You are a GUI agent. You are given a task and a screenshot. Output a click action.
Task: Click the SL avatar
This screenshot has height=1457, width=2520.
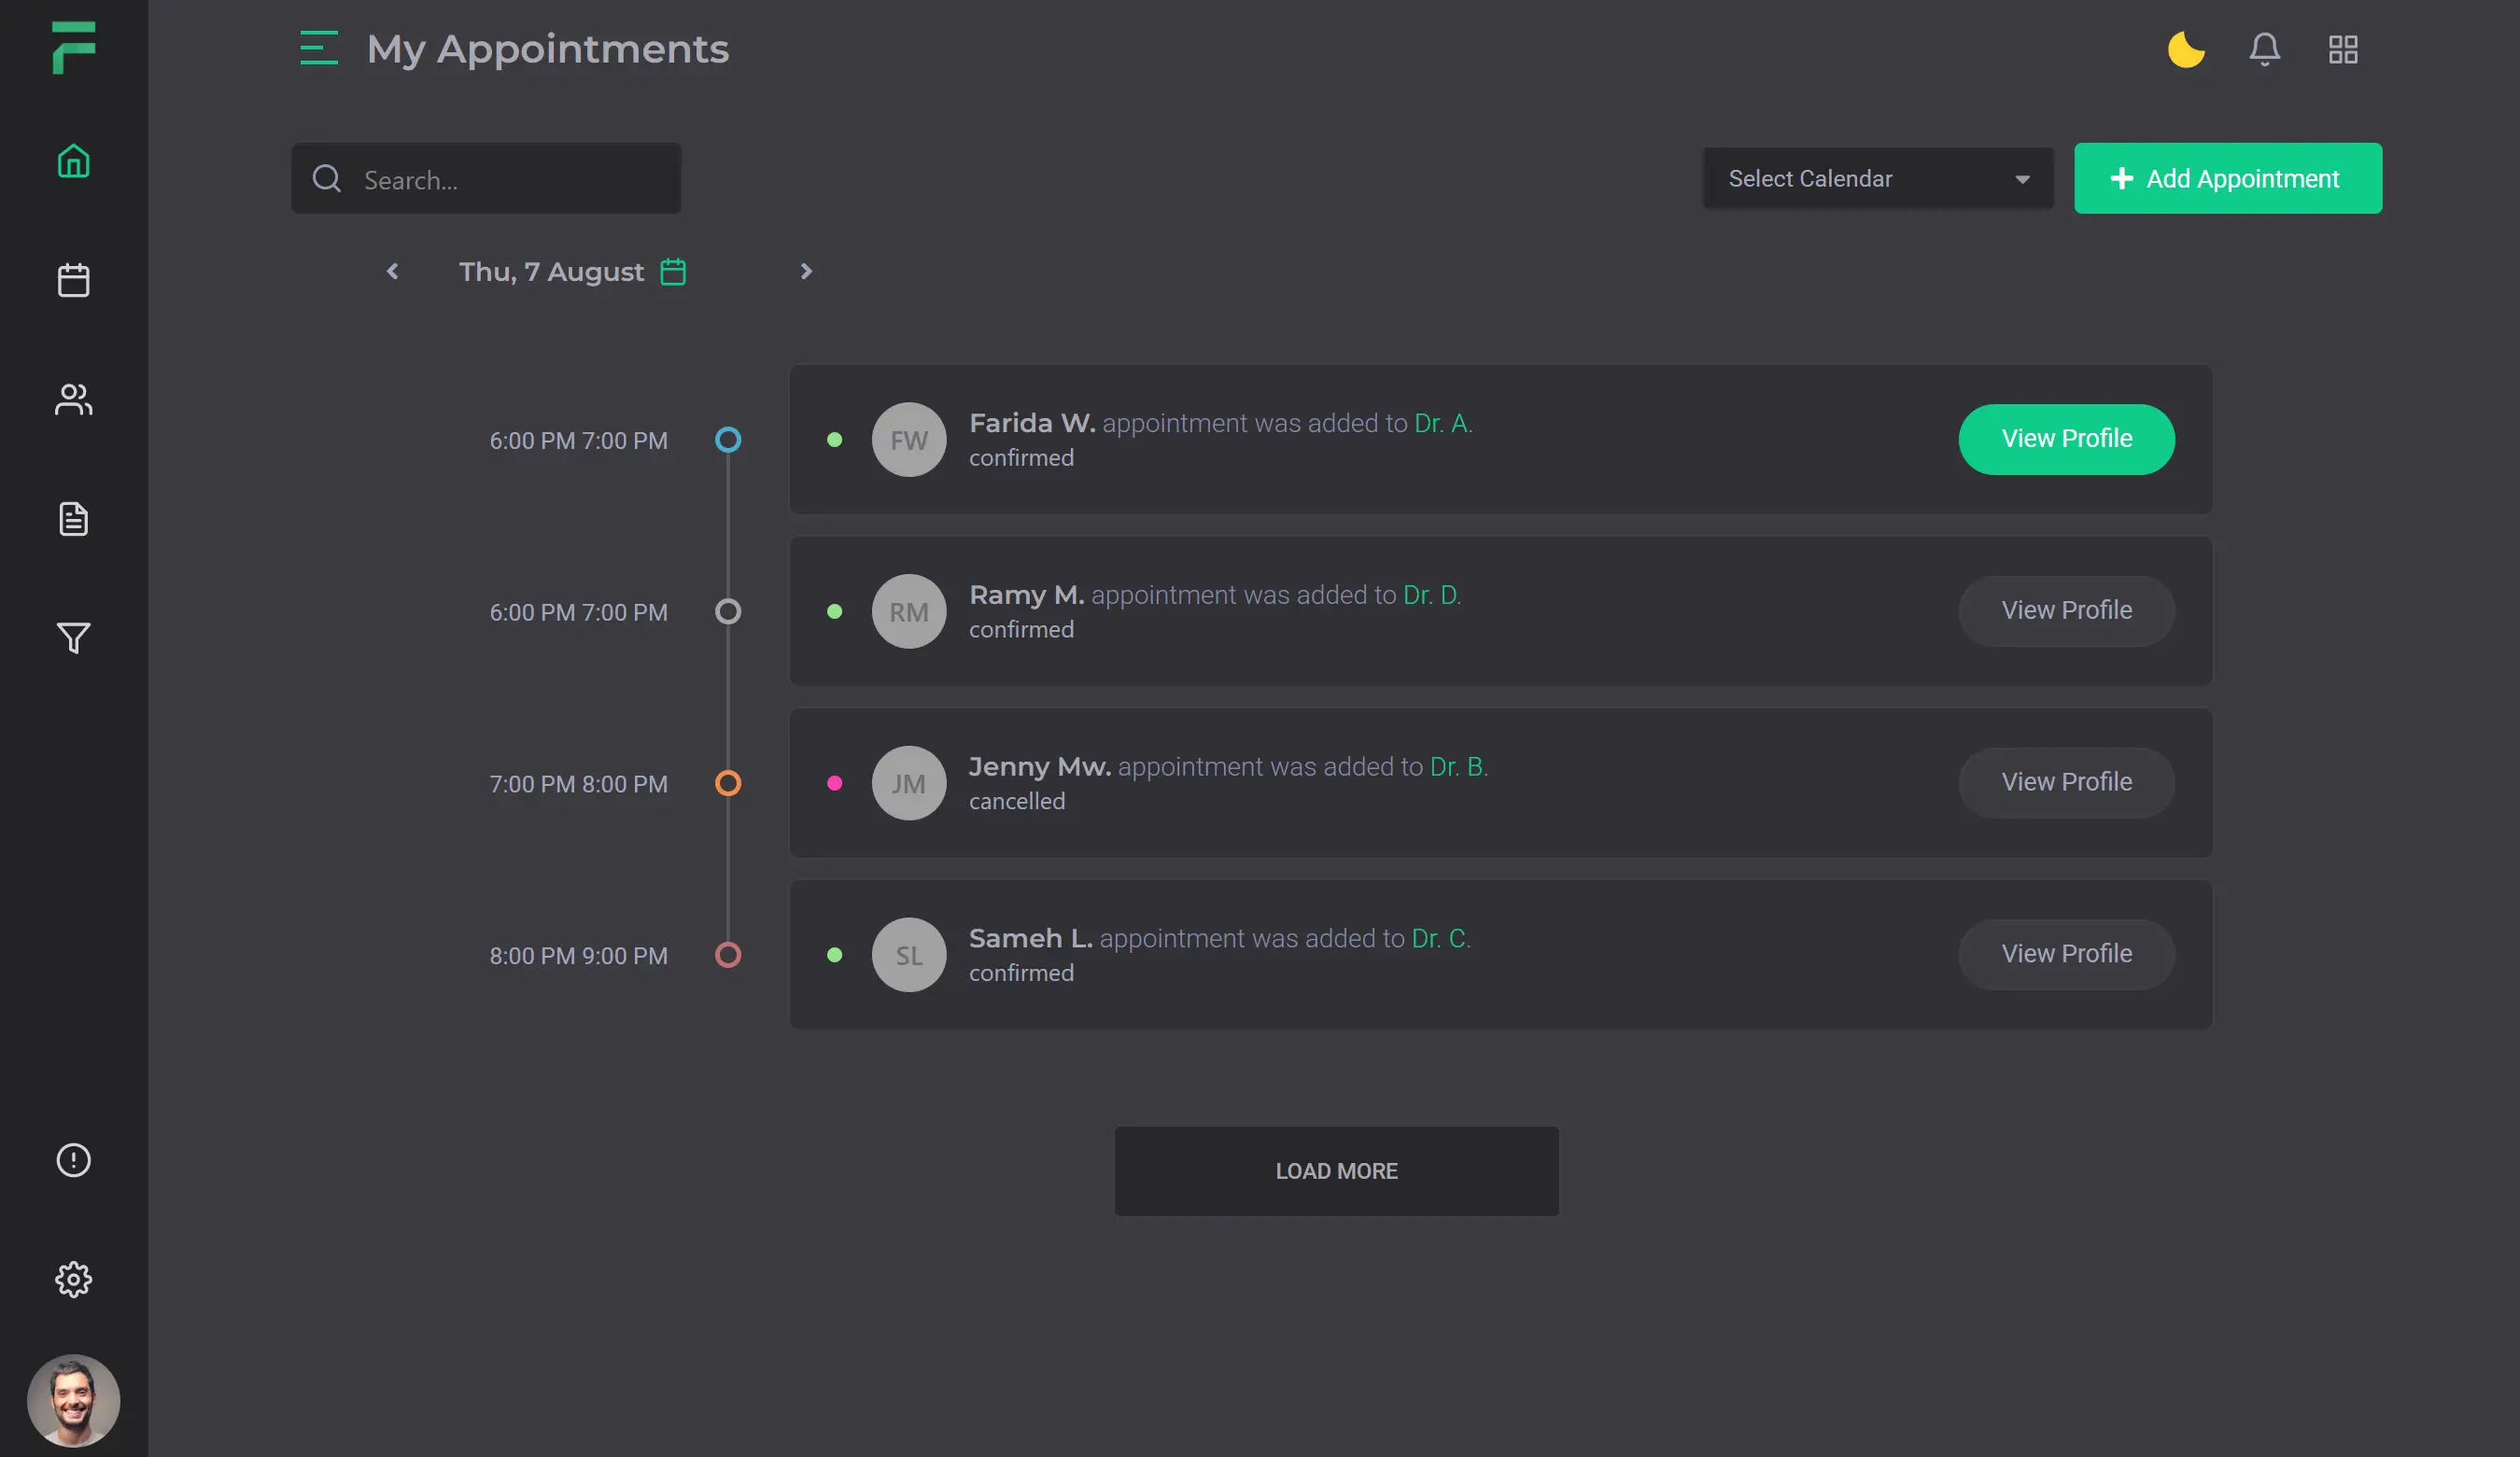click(908, 955)
